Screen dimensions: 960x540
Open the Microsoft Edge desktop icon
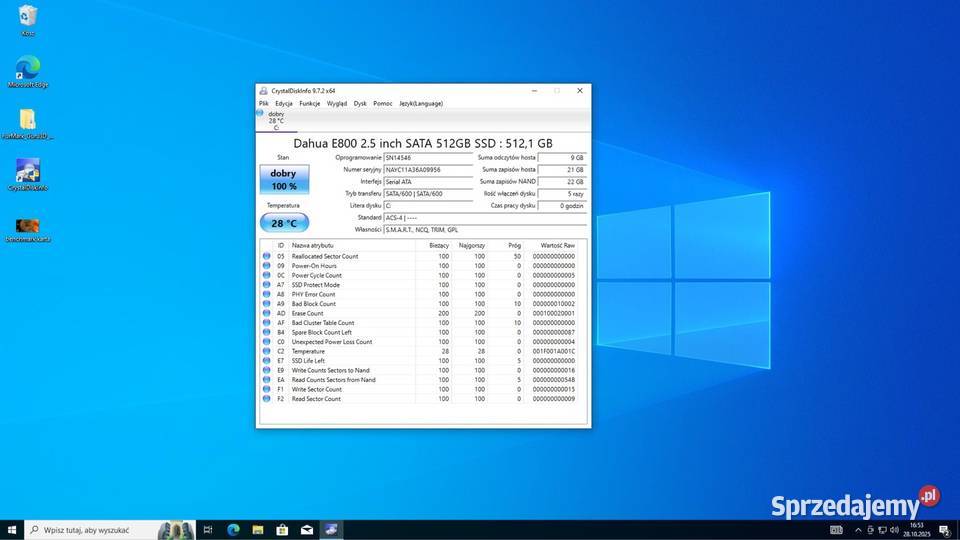click(28, 69)
